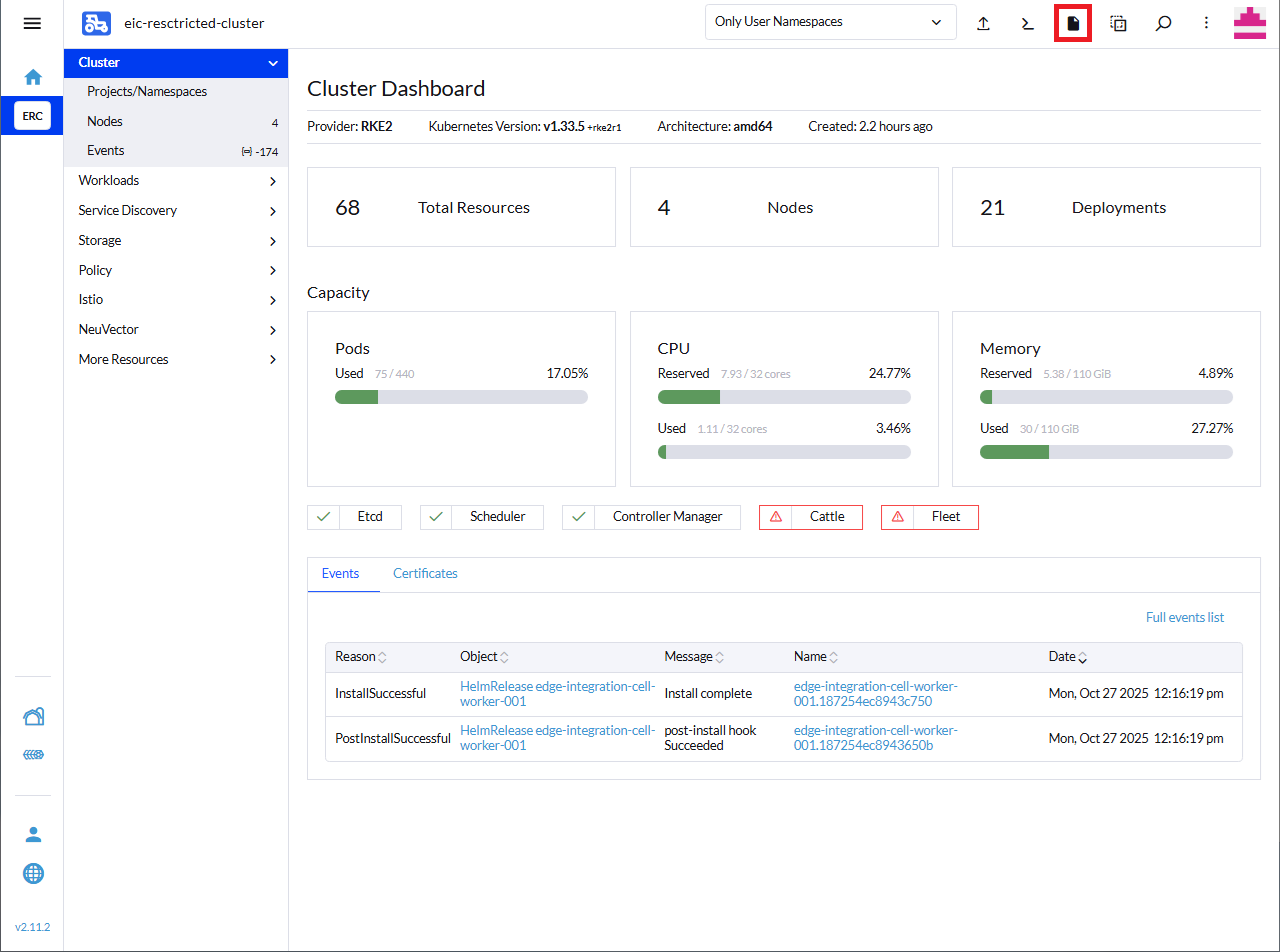This screenshot has height=952, width=1280.
Task: Open the resource search
Action: [1163, 22]
